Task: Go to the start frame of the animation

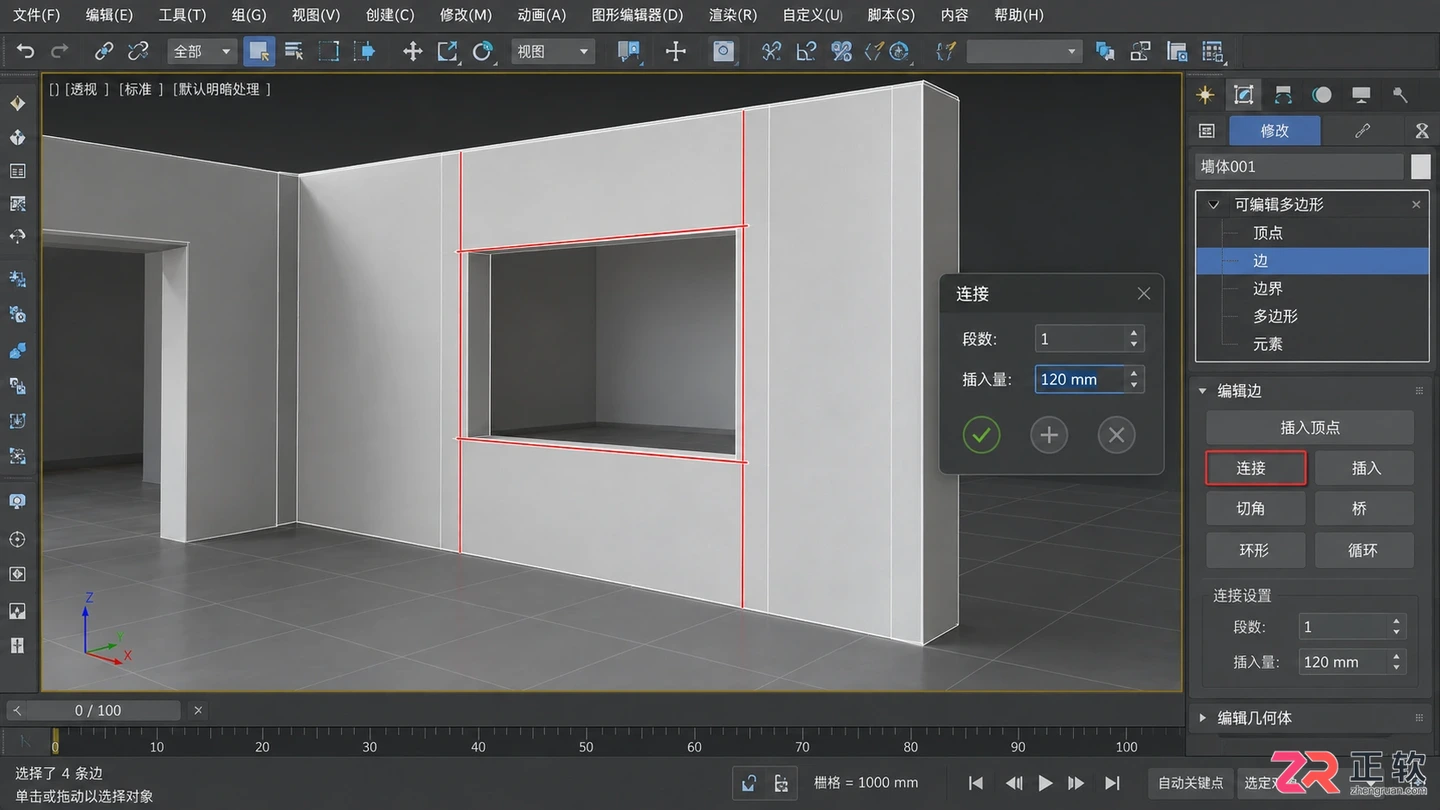Action: click(x=976, y=783)
